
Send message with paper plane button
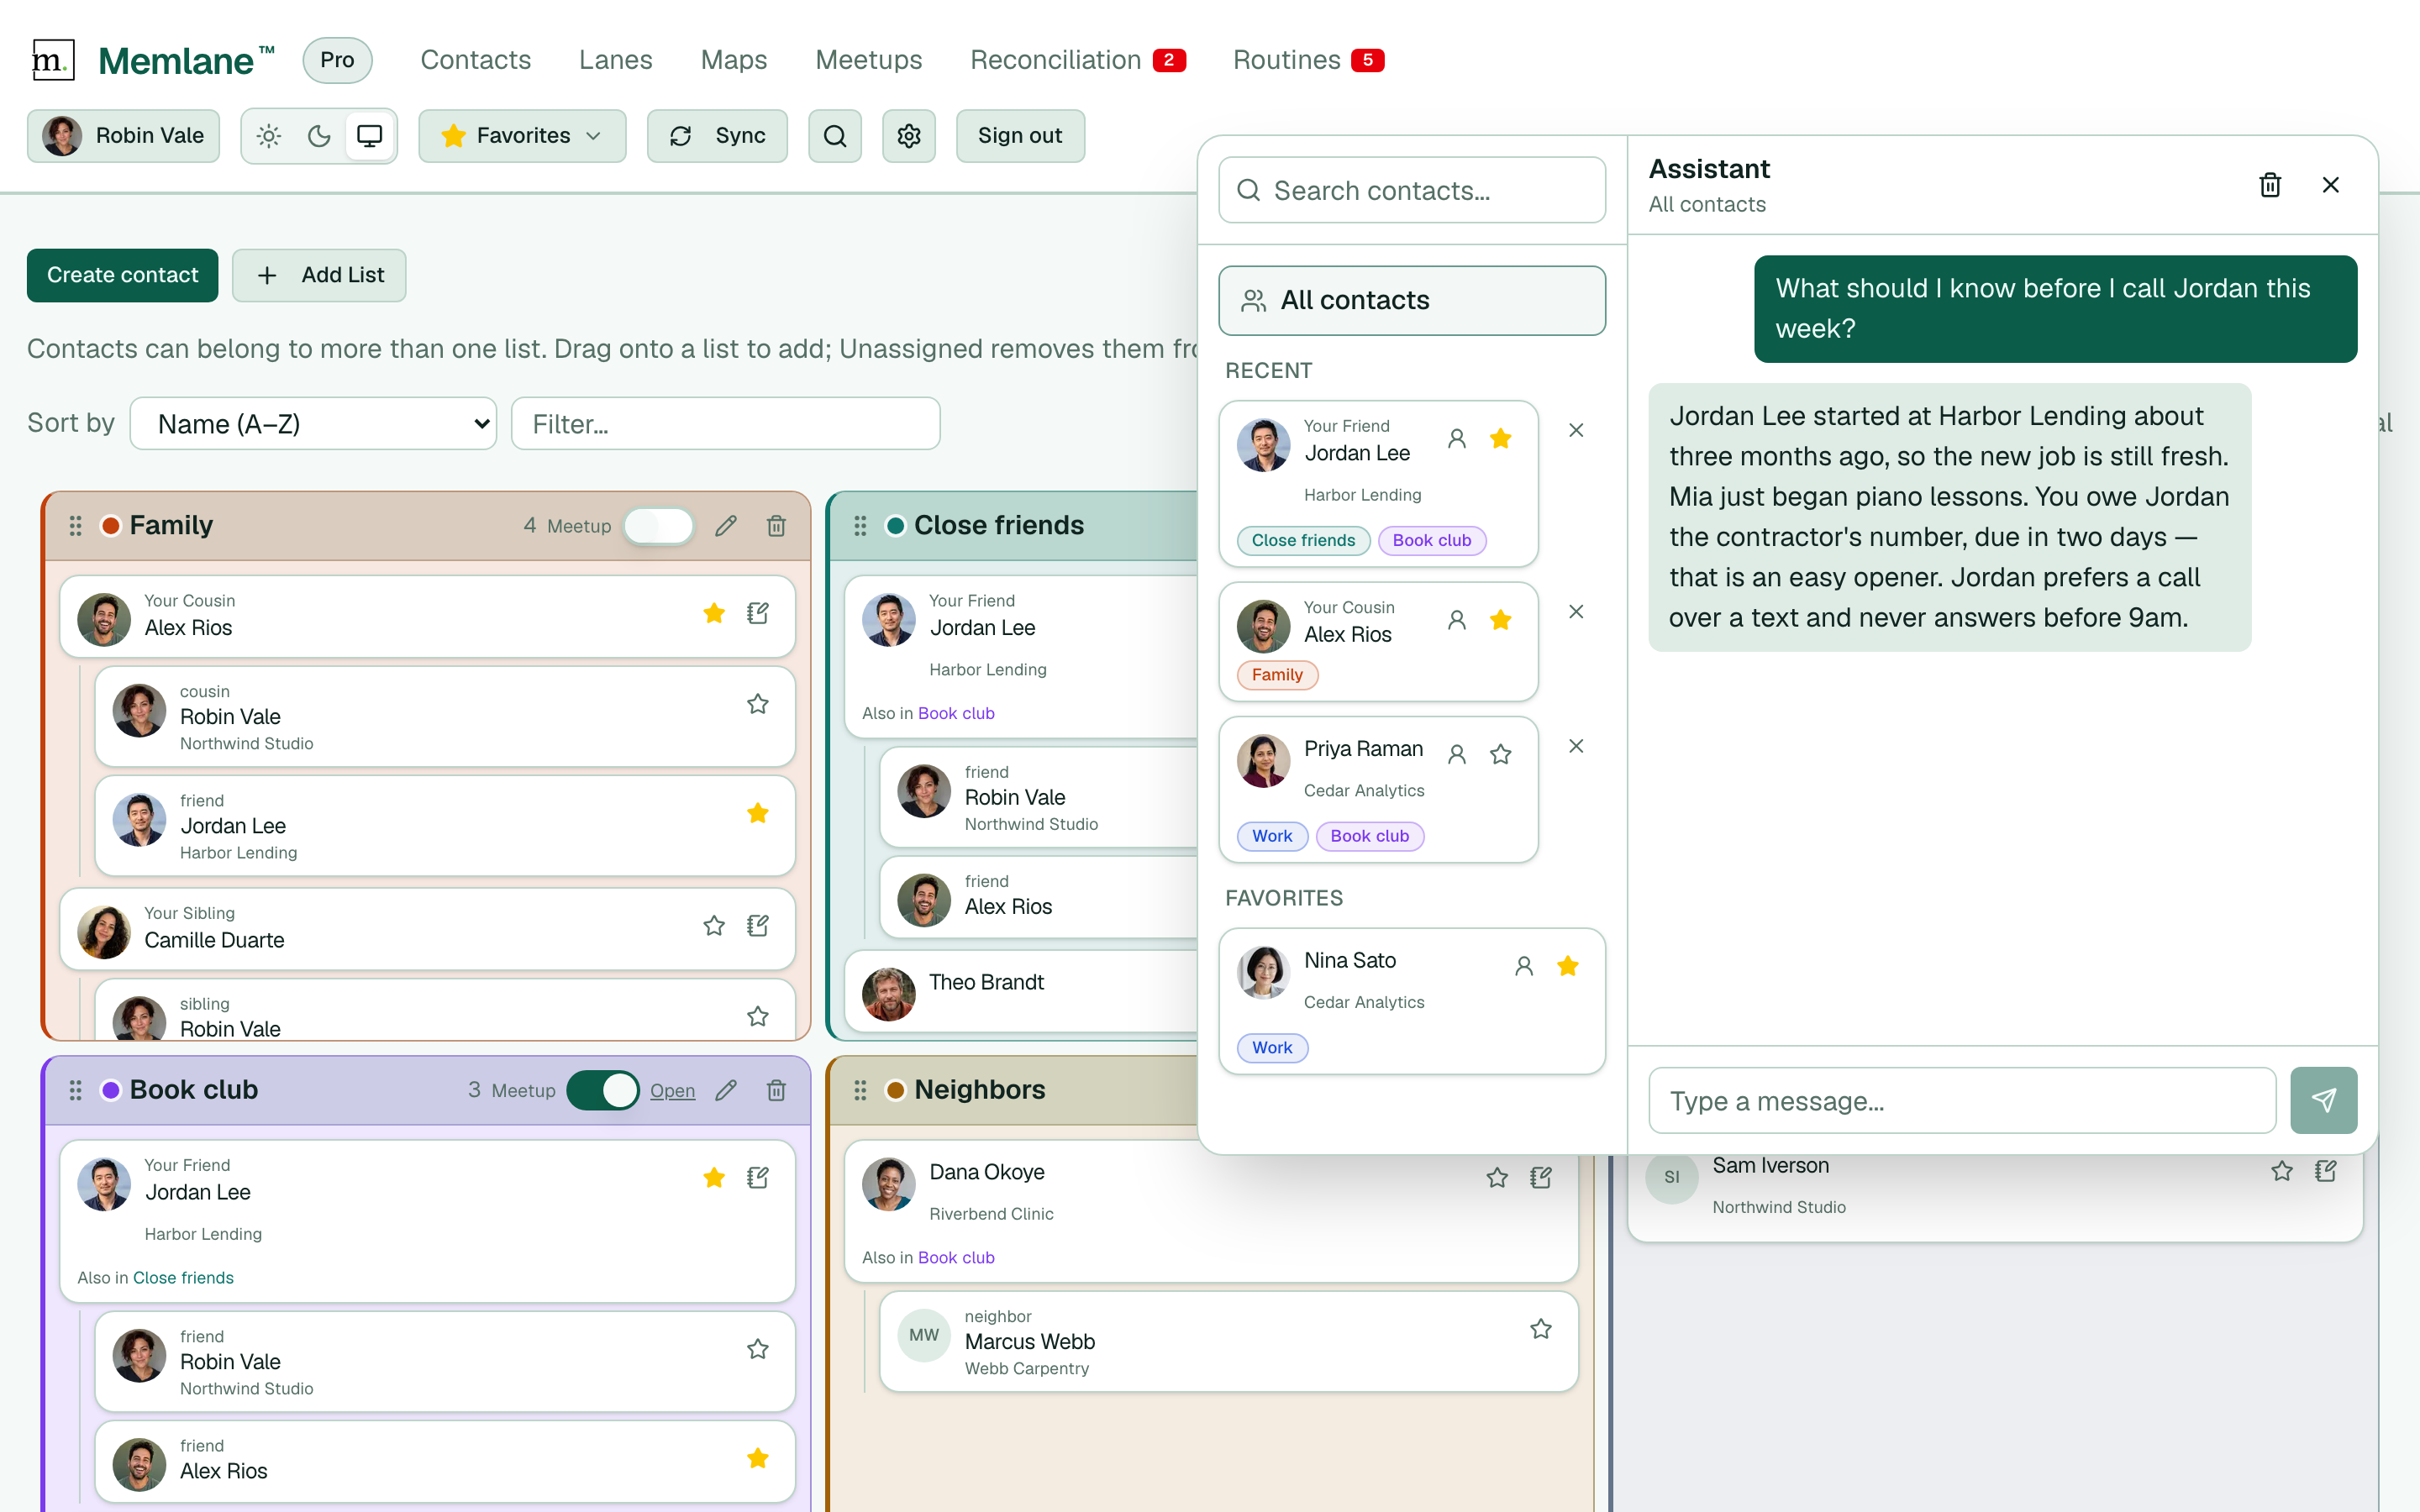pos(2323,1100)
